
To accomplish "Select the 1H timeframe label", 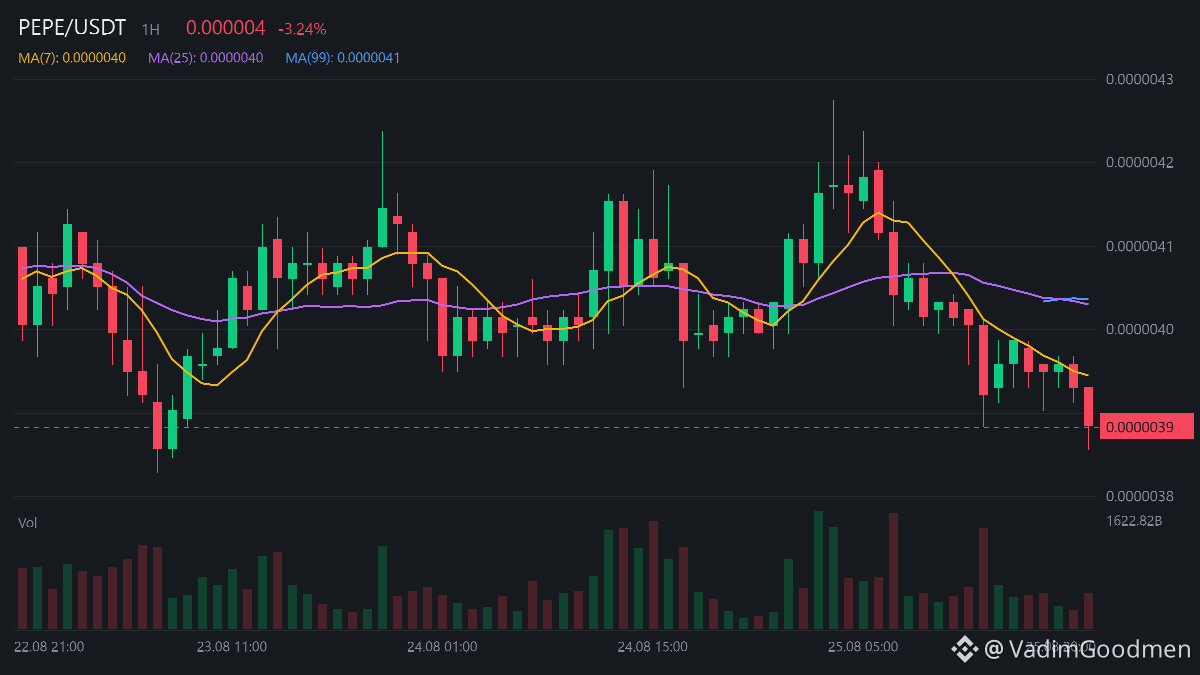I will coord(150,30).
